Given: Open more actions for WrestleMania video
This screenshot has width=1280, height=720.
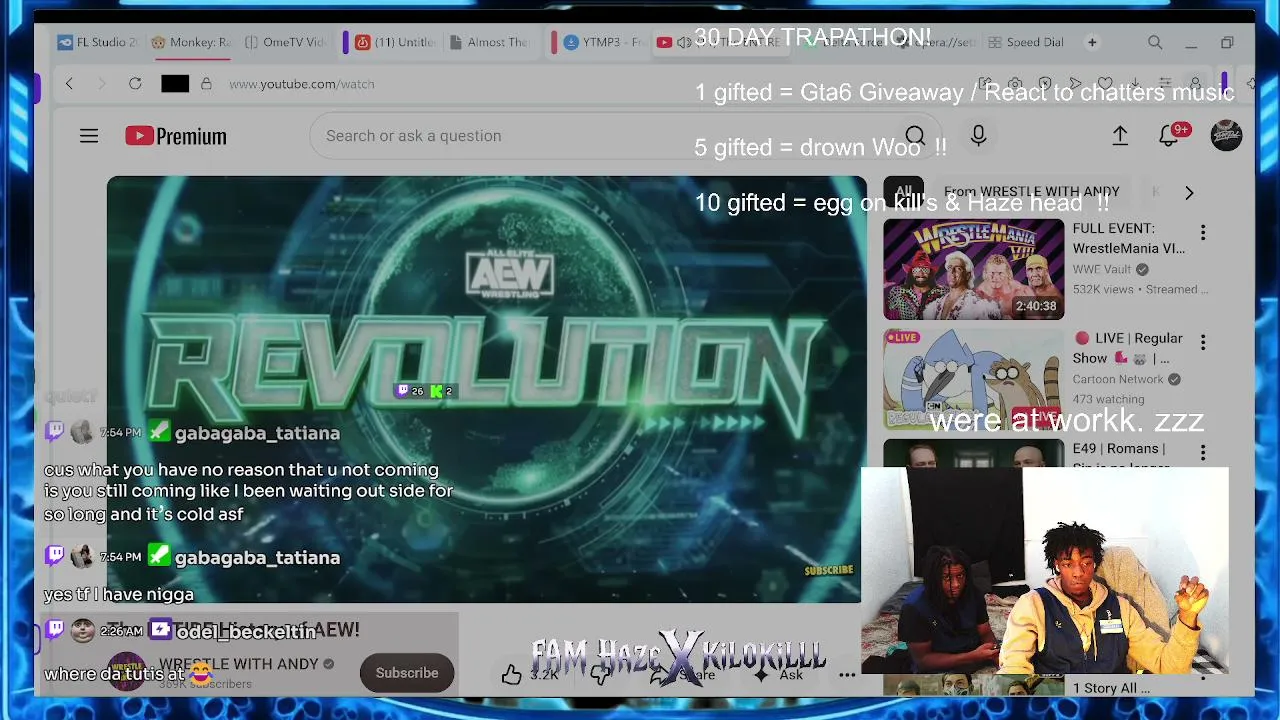Looking at the screenshot, I should [1203, 232].
